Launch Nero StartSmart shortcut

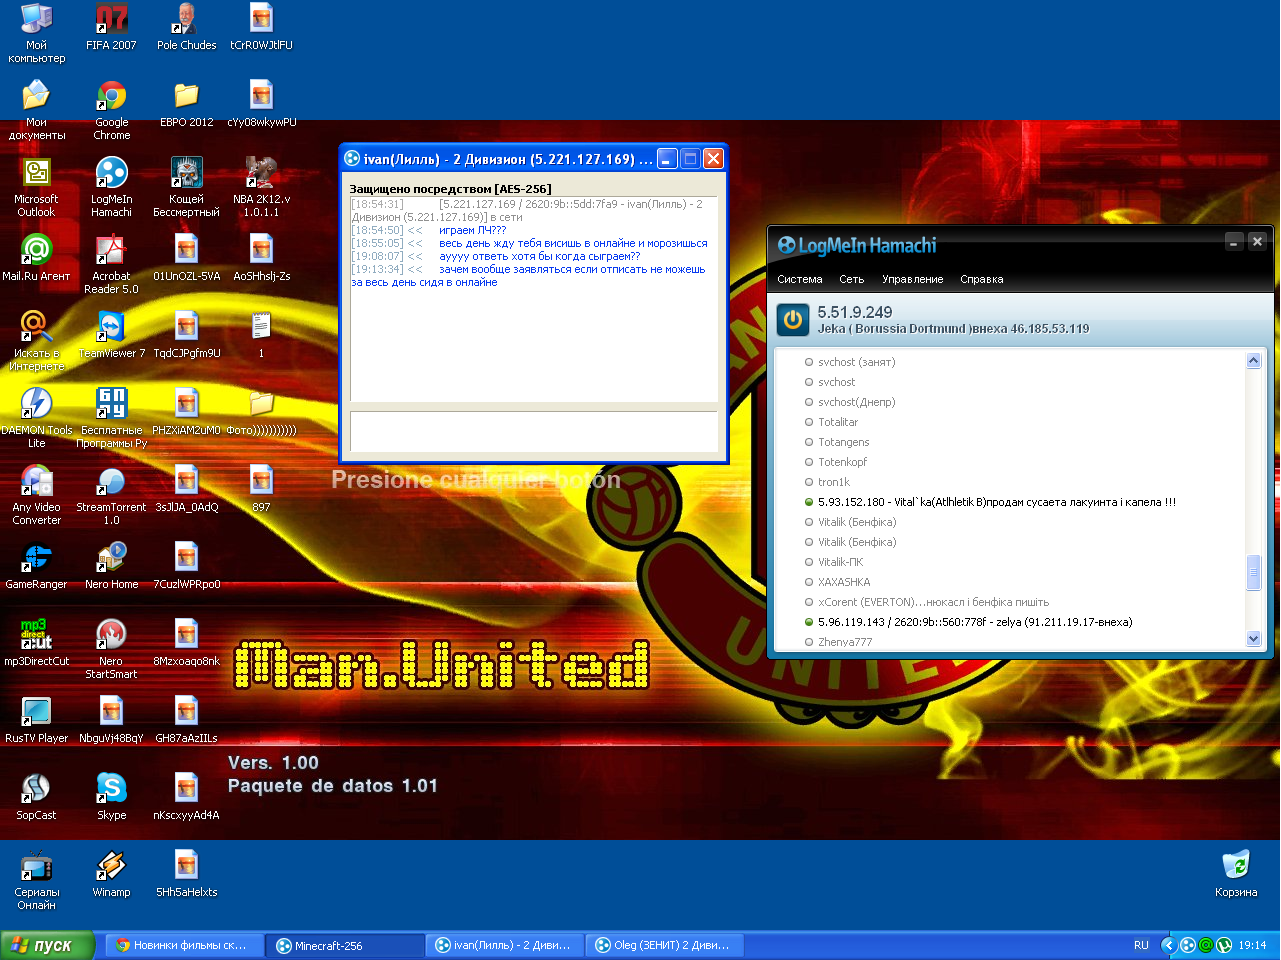pyautogui.click(x=111, y=649)
